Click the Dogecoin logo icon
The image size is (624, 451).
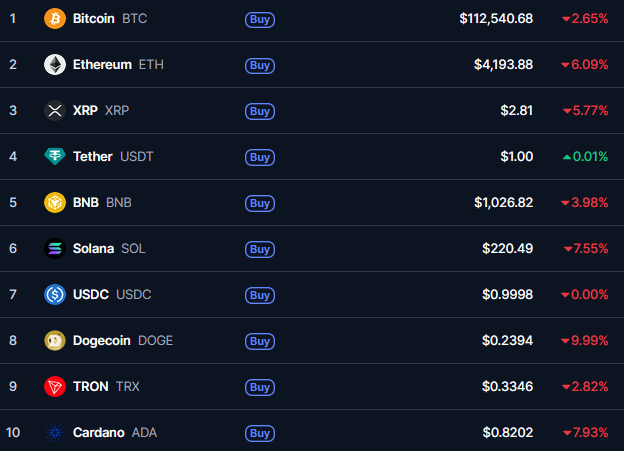click(55, 340)
